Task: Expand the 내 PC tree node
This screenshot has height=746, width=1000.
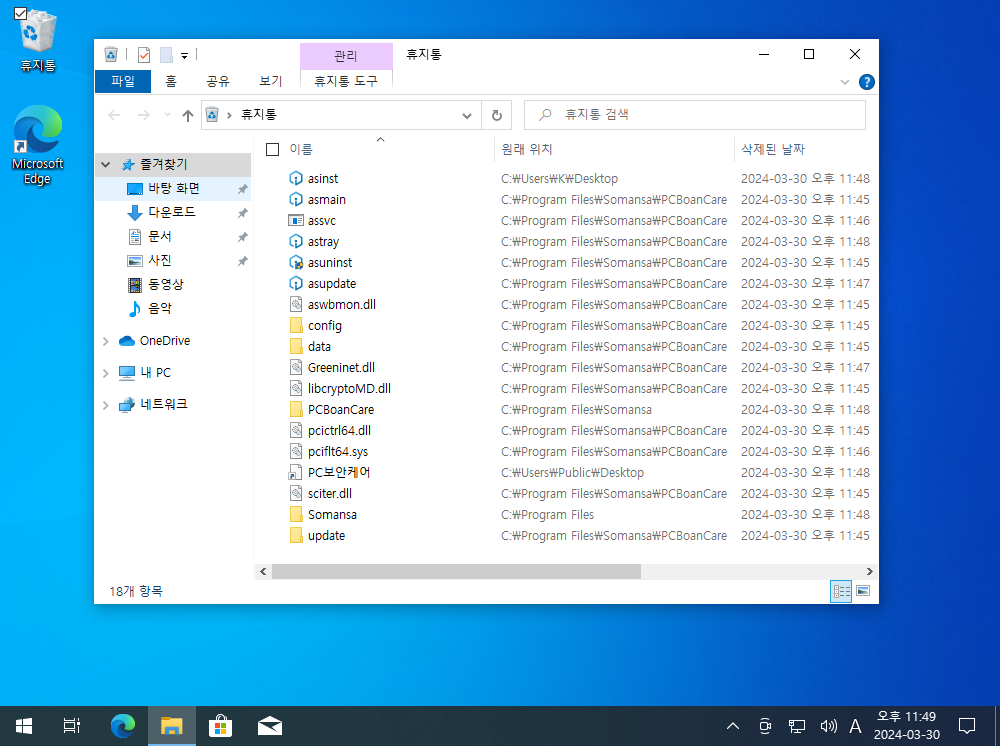Action: (106, 373)
